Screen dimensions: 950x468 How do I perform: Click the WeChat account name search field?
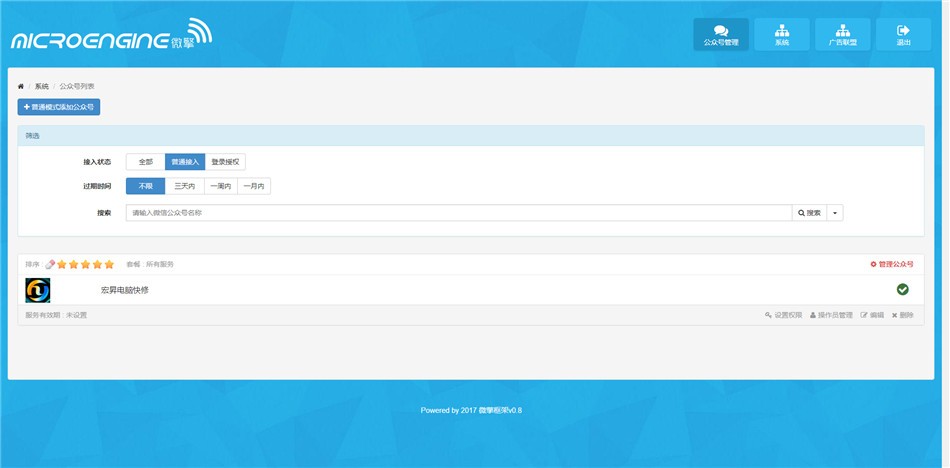point(458,213)
